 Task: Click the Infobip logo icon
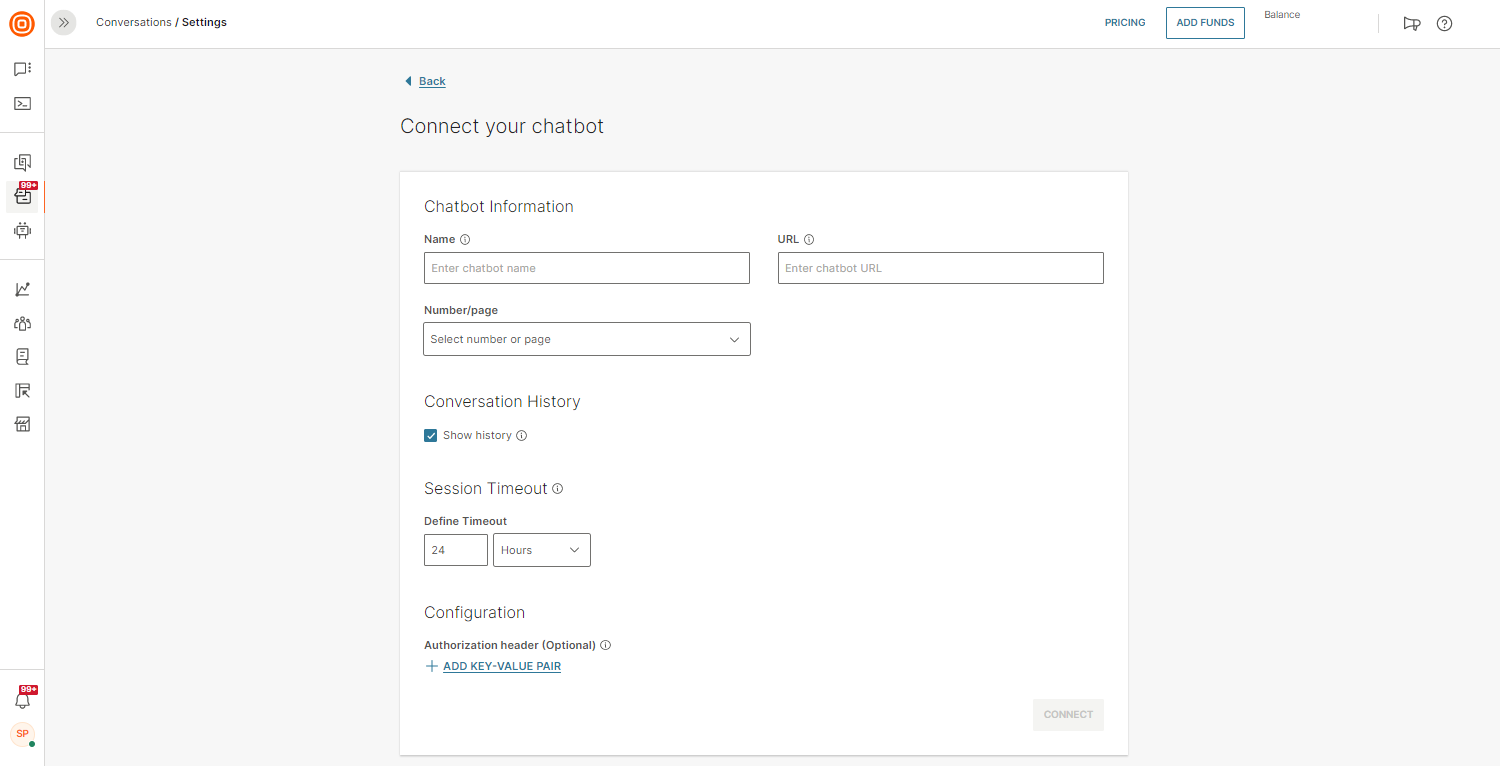click(22, 24)
